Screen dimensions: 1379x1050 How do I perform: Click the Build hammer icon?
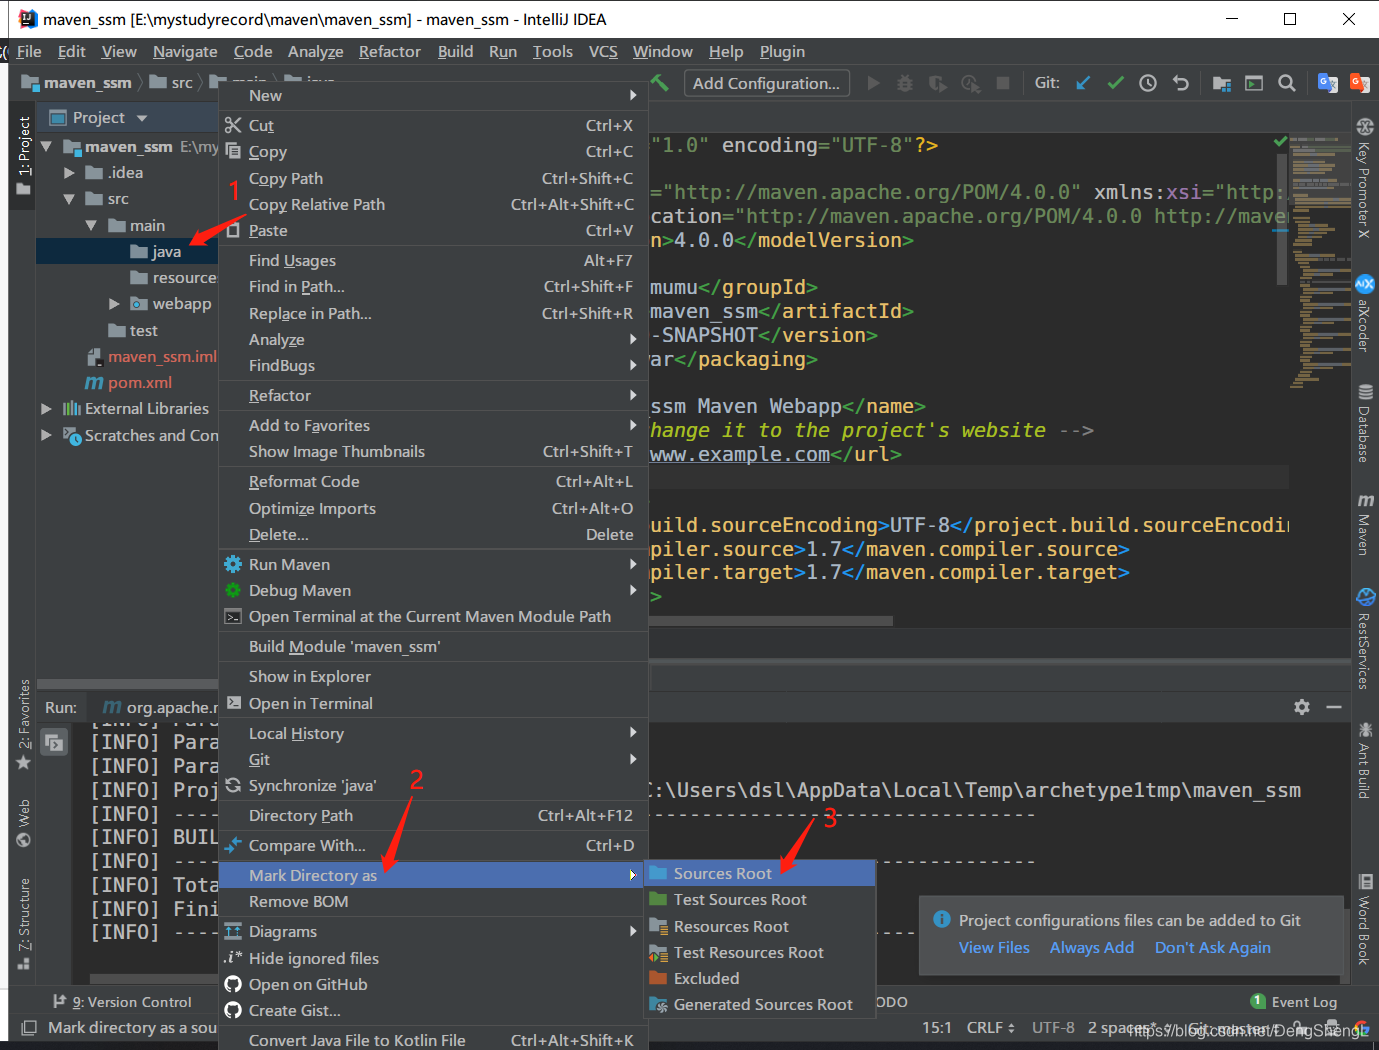point(660,82)
